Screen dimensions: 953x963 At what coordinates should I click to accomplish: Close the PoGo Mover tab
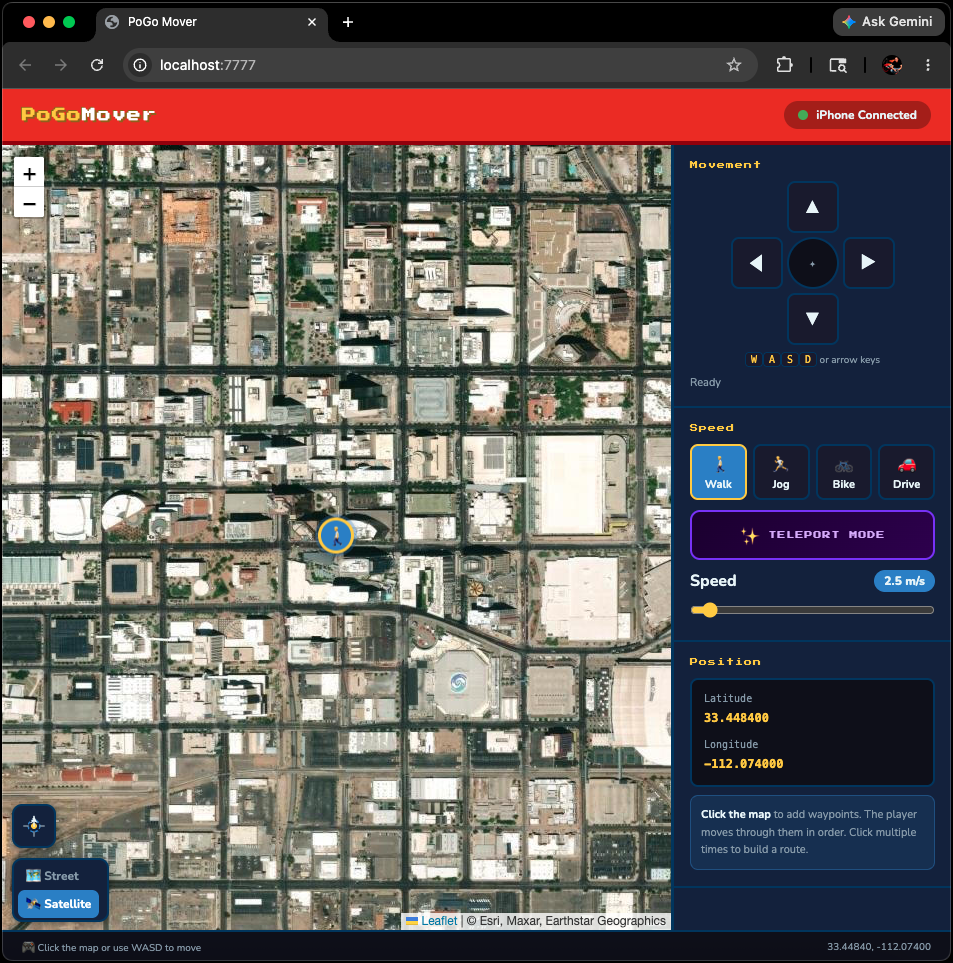coord(312,22)
